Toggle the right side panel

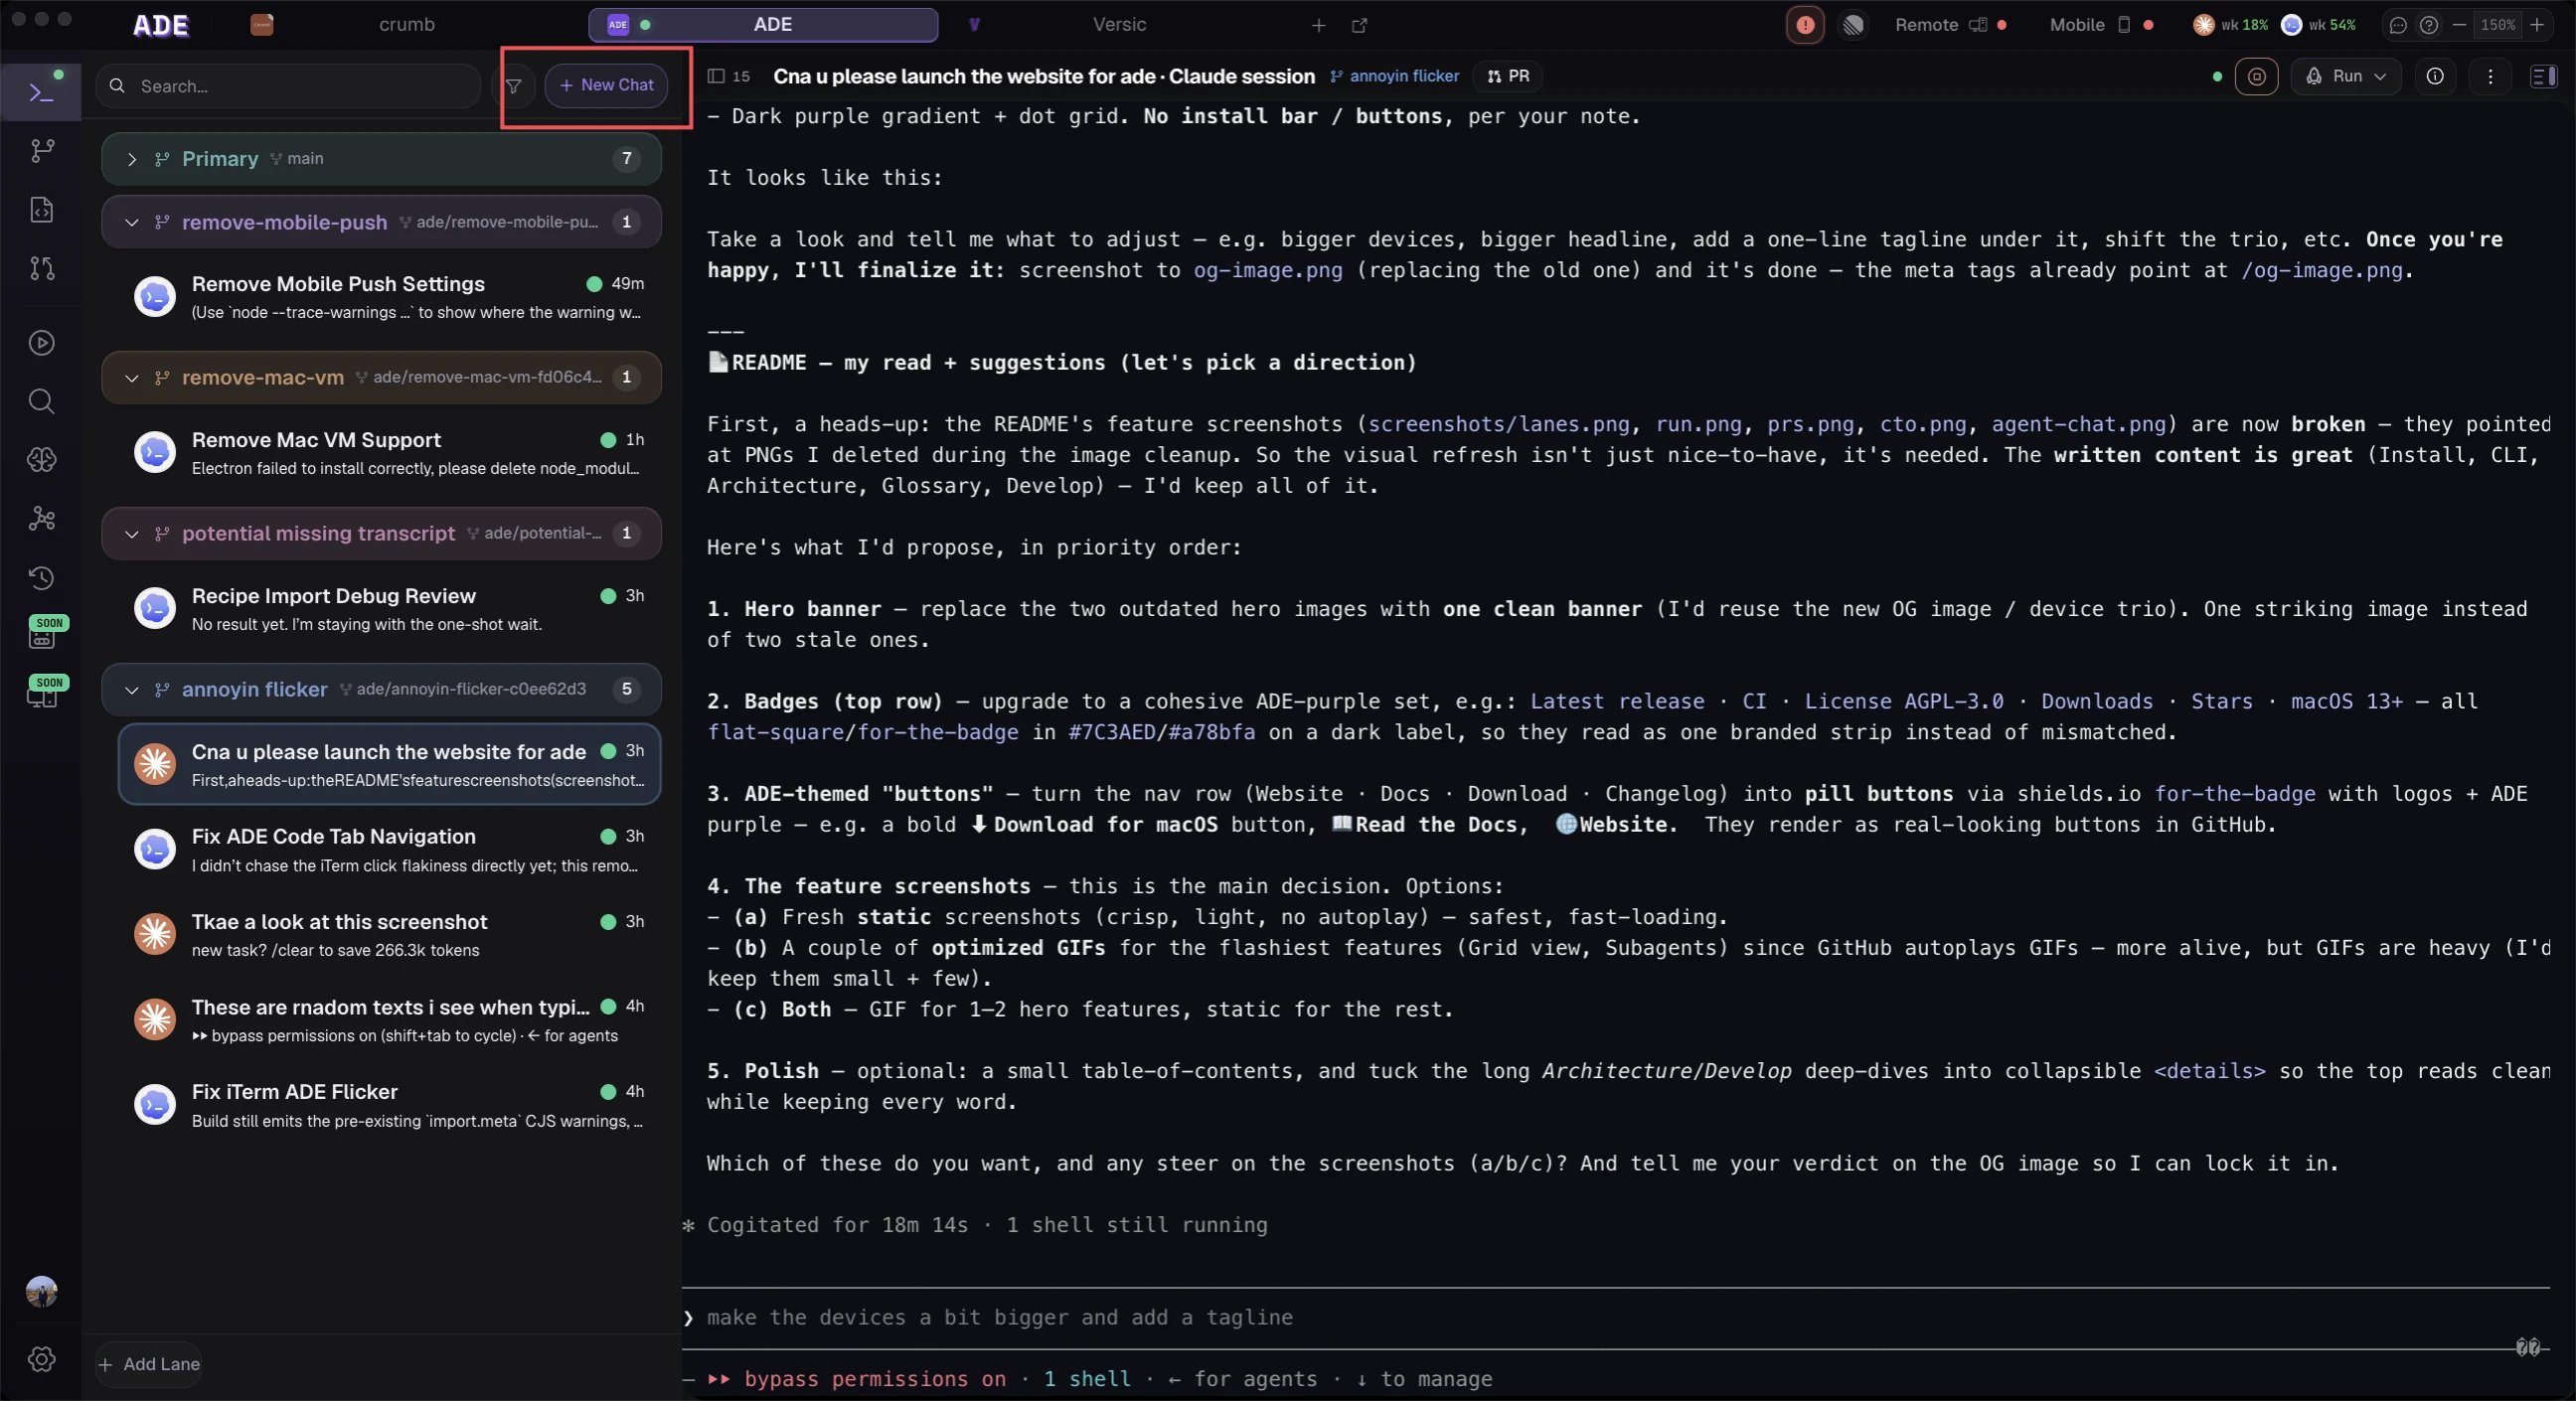pos(2543,76)
